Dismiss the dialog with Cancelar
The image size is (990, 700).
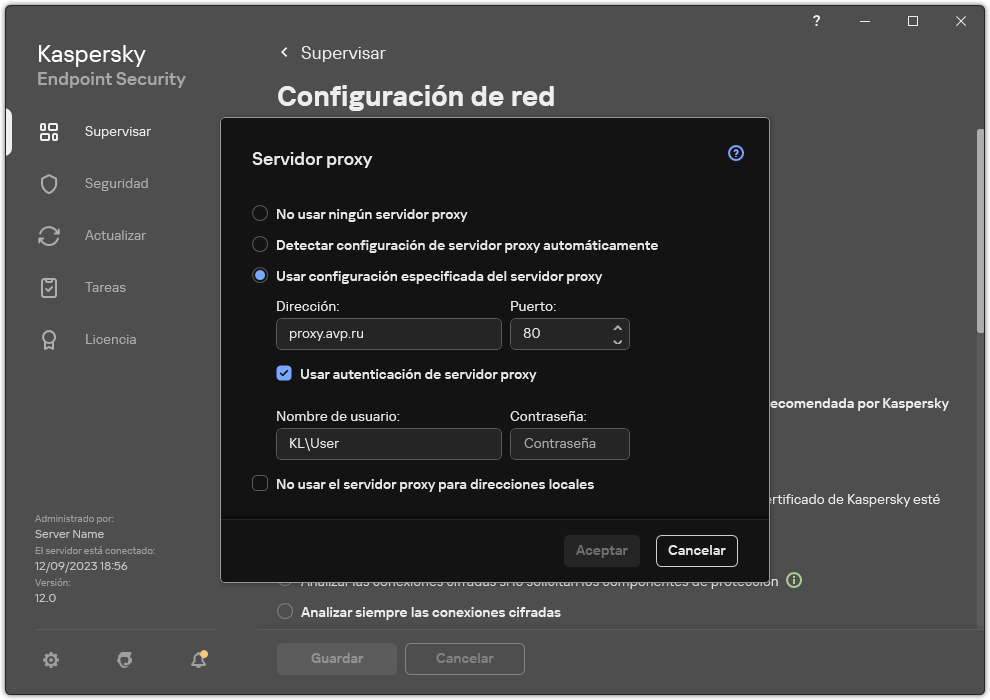[696, 550]
